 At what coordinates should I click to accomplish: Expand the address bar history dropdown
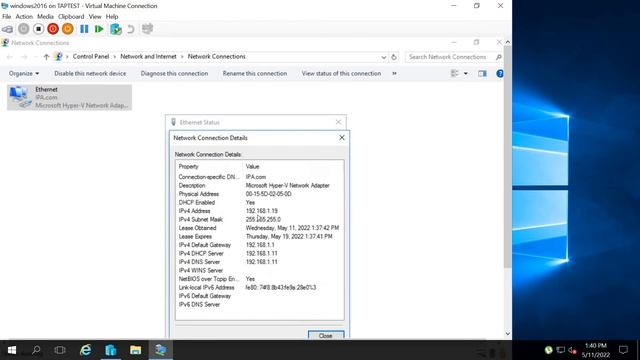384,57
